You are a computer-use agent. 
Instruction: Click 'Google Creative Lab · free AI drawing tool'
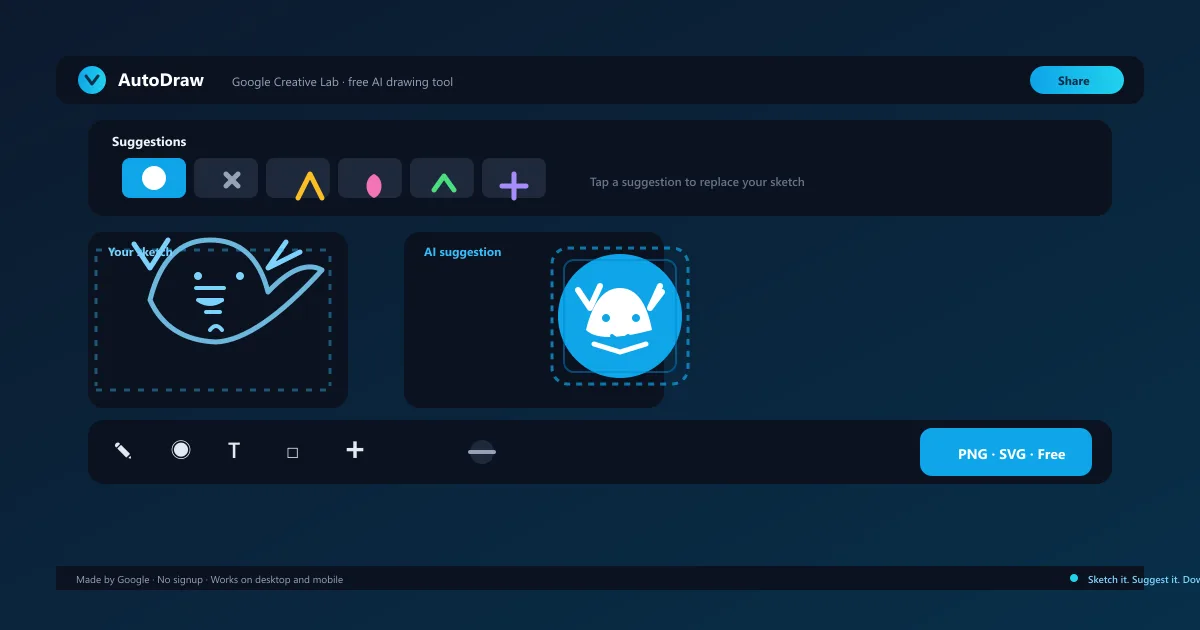click(x=342, y=82)
